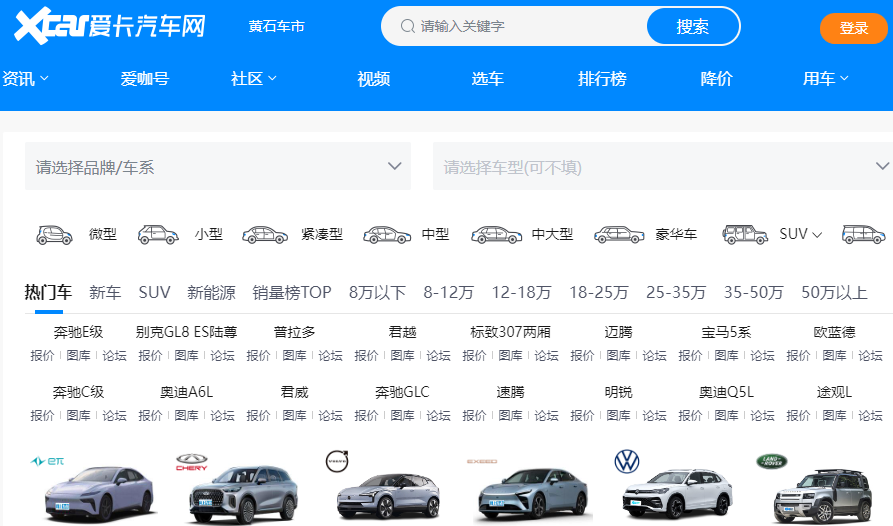893x526 pixels.
Task: Click the Land Rover brand logo
Action: pyautogui.click(x=771, y=461)
